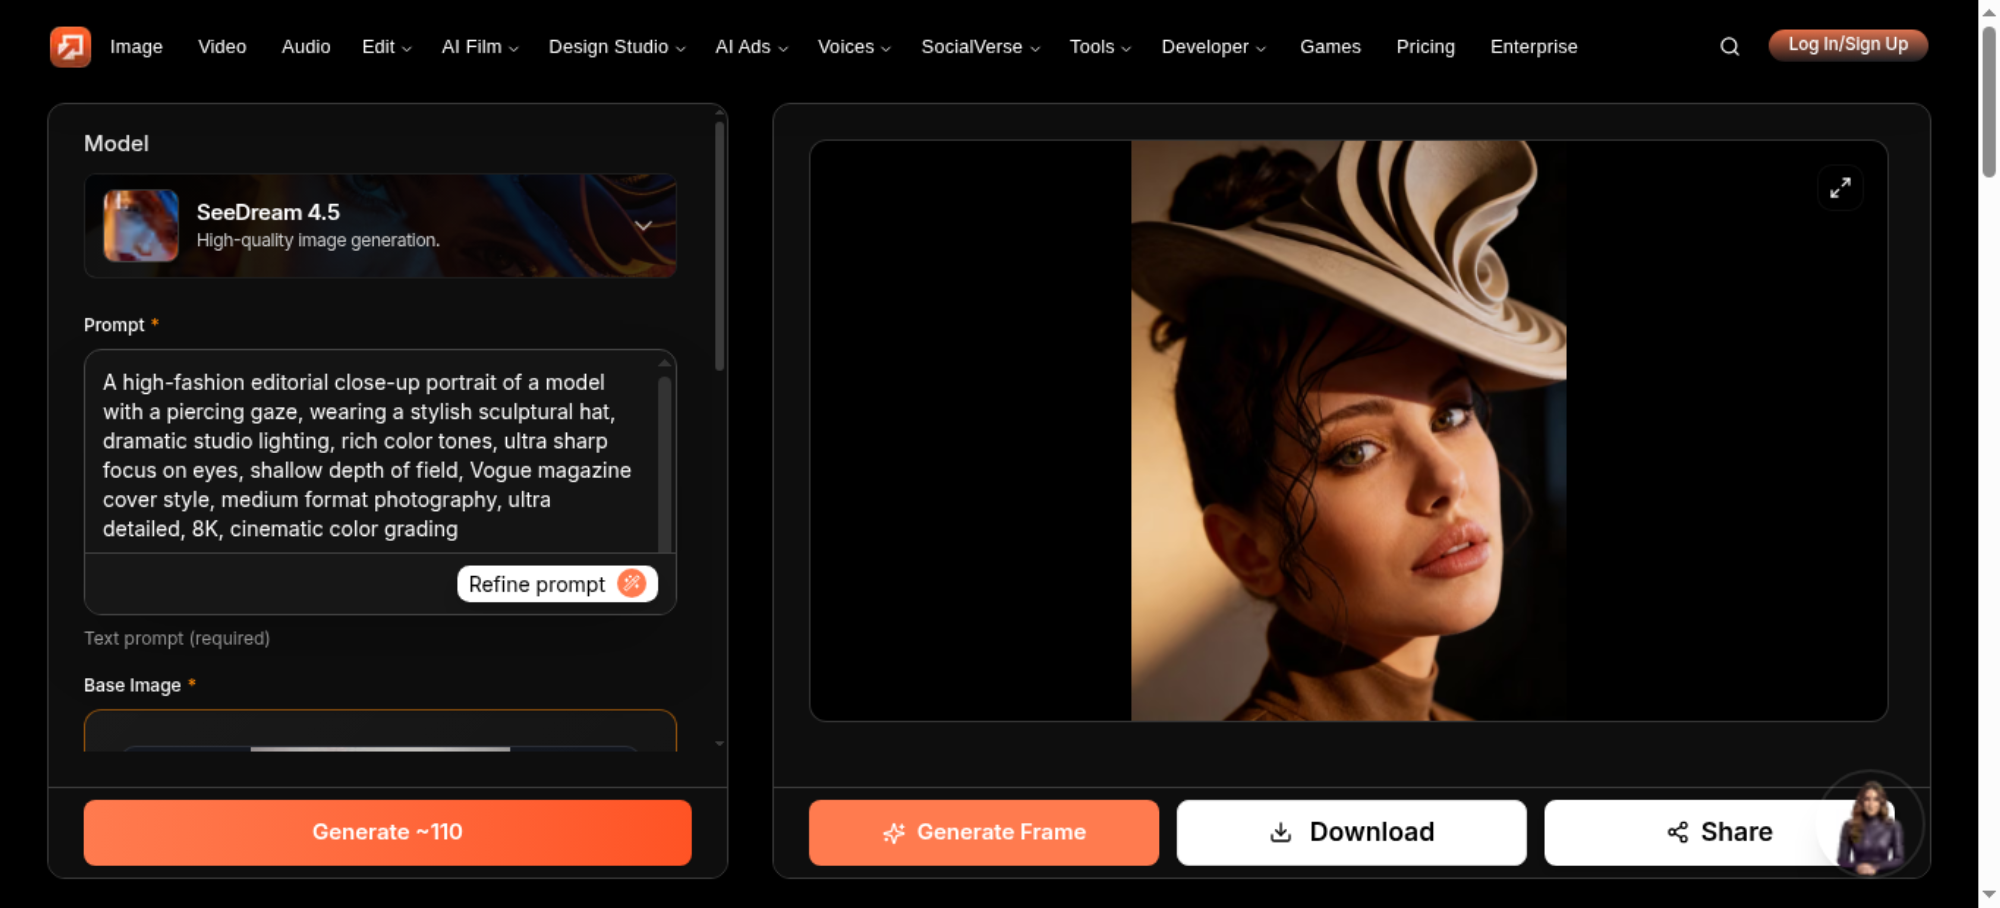Viewport: 2000px width, 908px height.
Task: Click the Refine prompt button
Action: point(557,584)
